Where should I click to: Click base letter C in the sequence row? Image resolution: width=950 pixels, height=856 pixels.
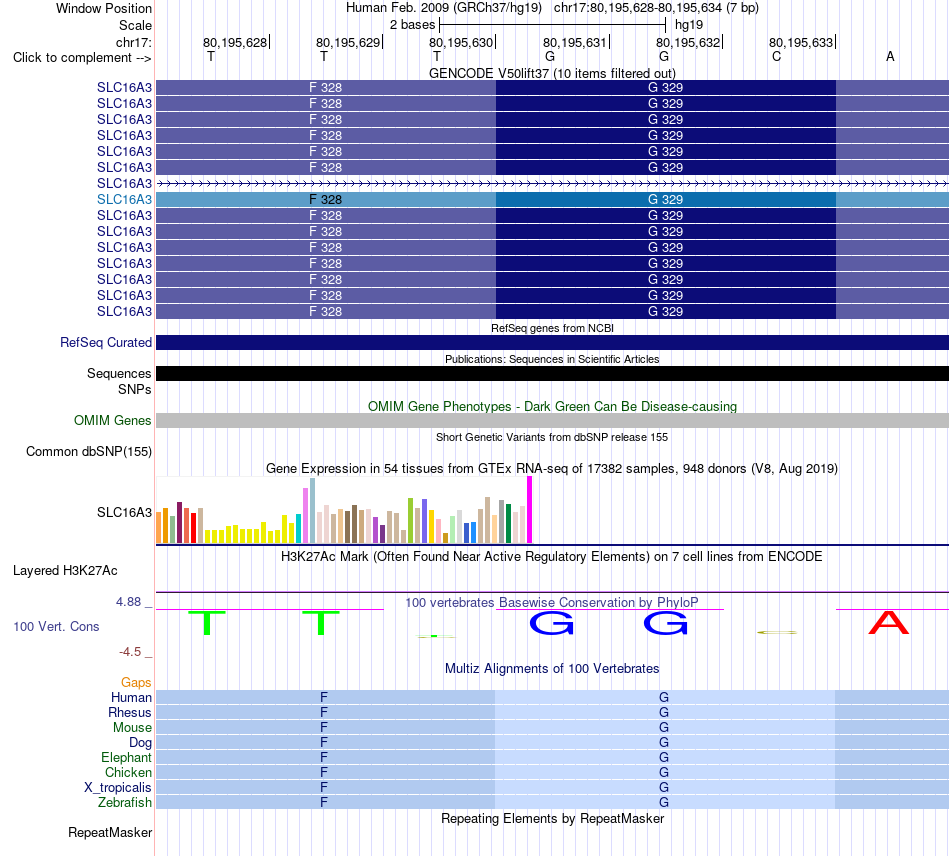(x=776, y=56)
